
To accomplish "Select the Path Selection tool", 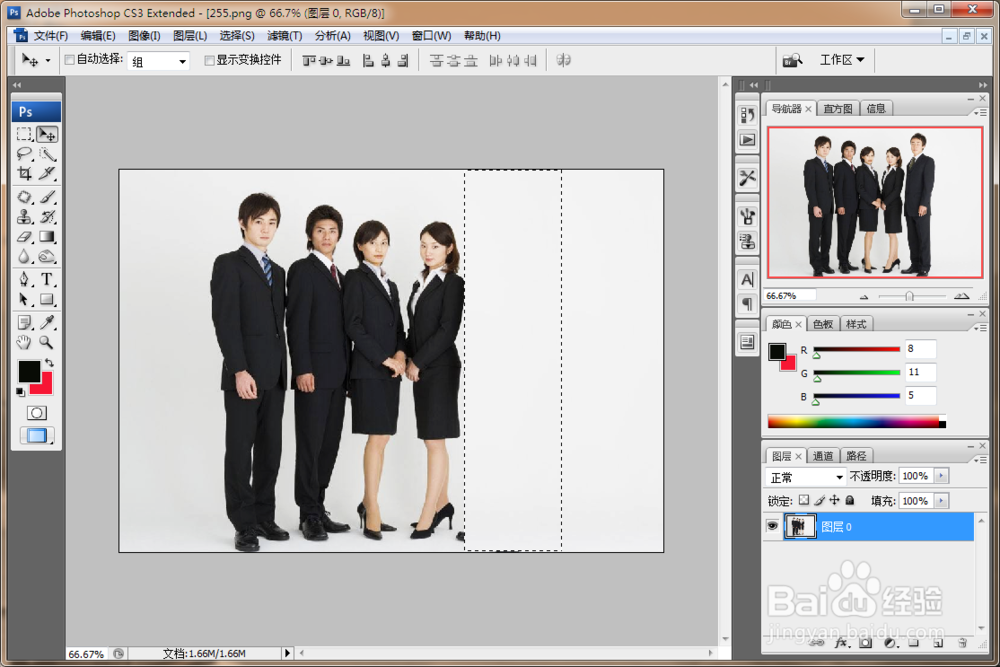I will point(24,299).
